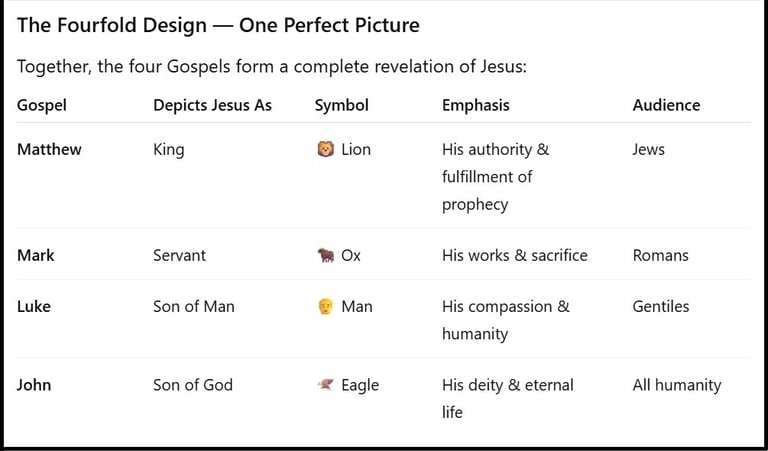Select the John row label
Screen dimensions: 768x451
pos(34,385)
